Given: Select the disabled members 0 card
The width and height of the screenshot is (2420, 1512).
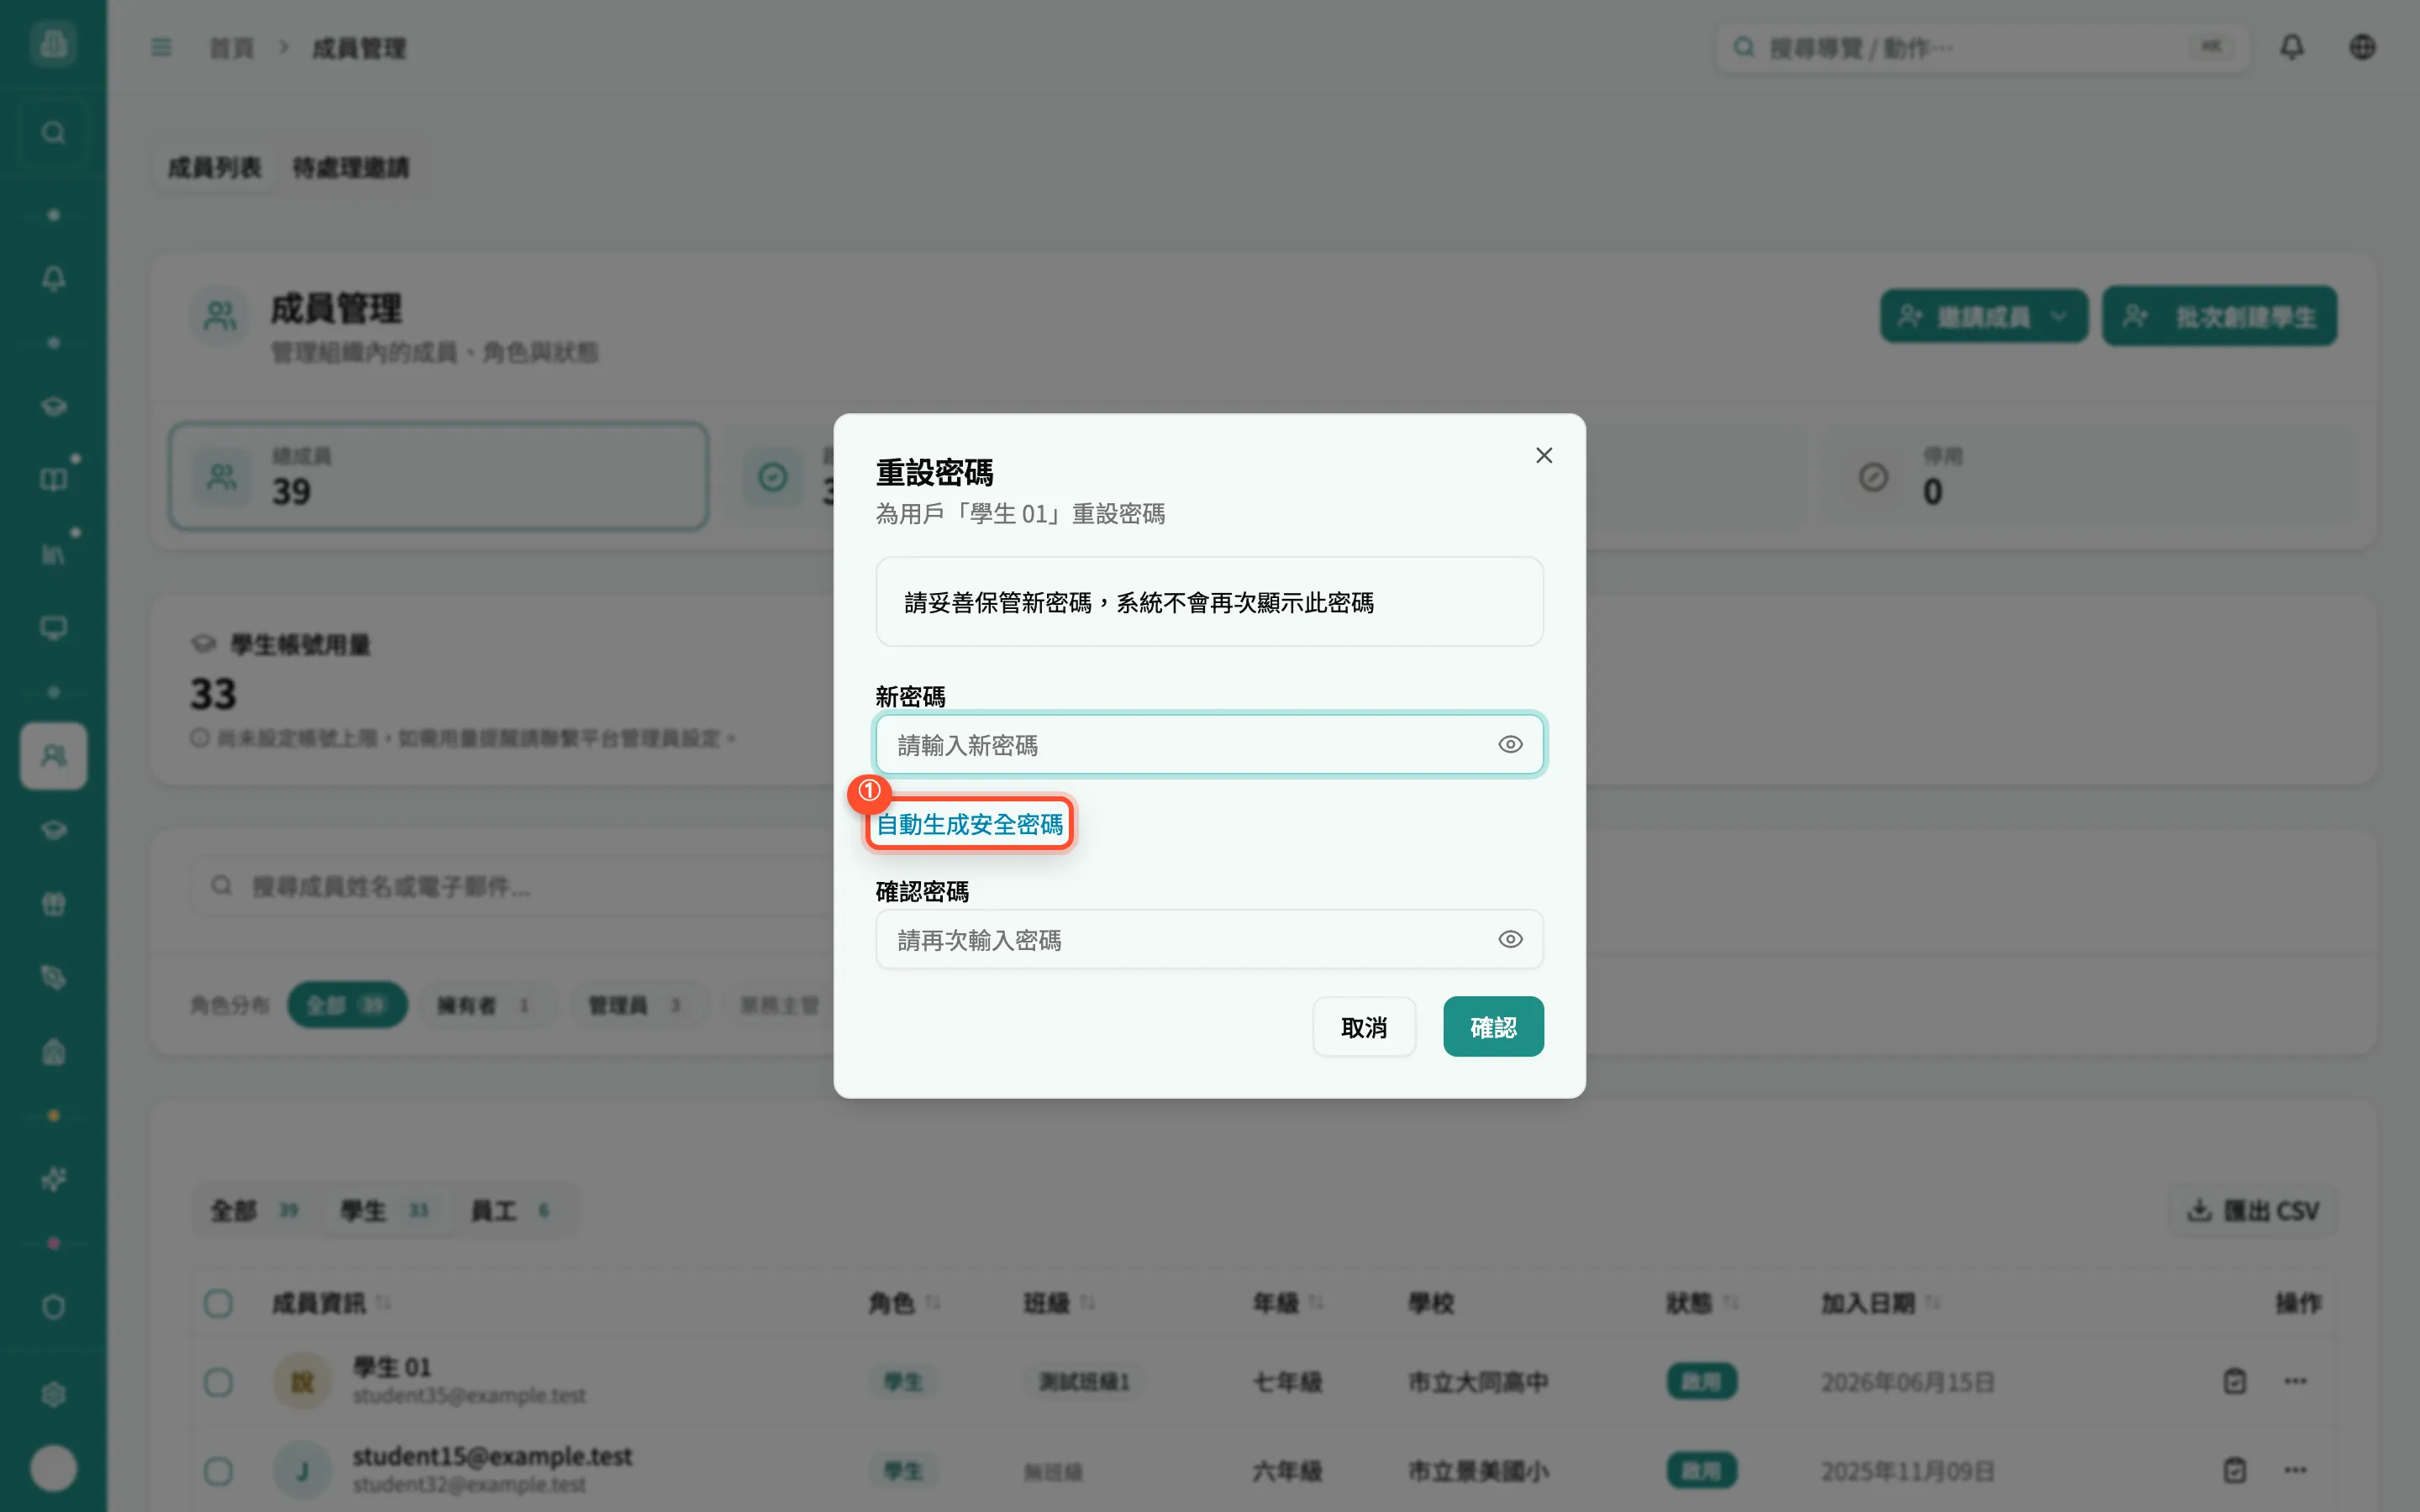Looking at the screenshot, I should click(2090, 477).
